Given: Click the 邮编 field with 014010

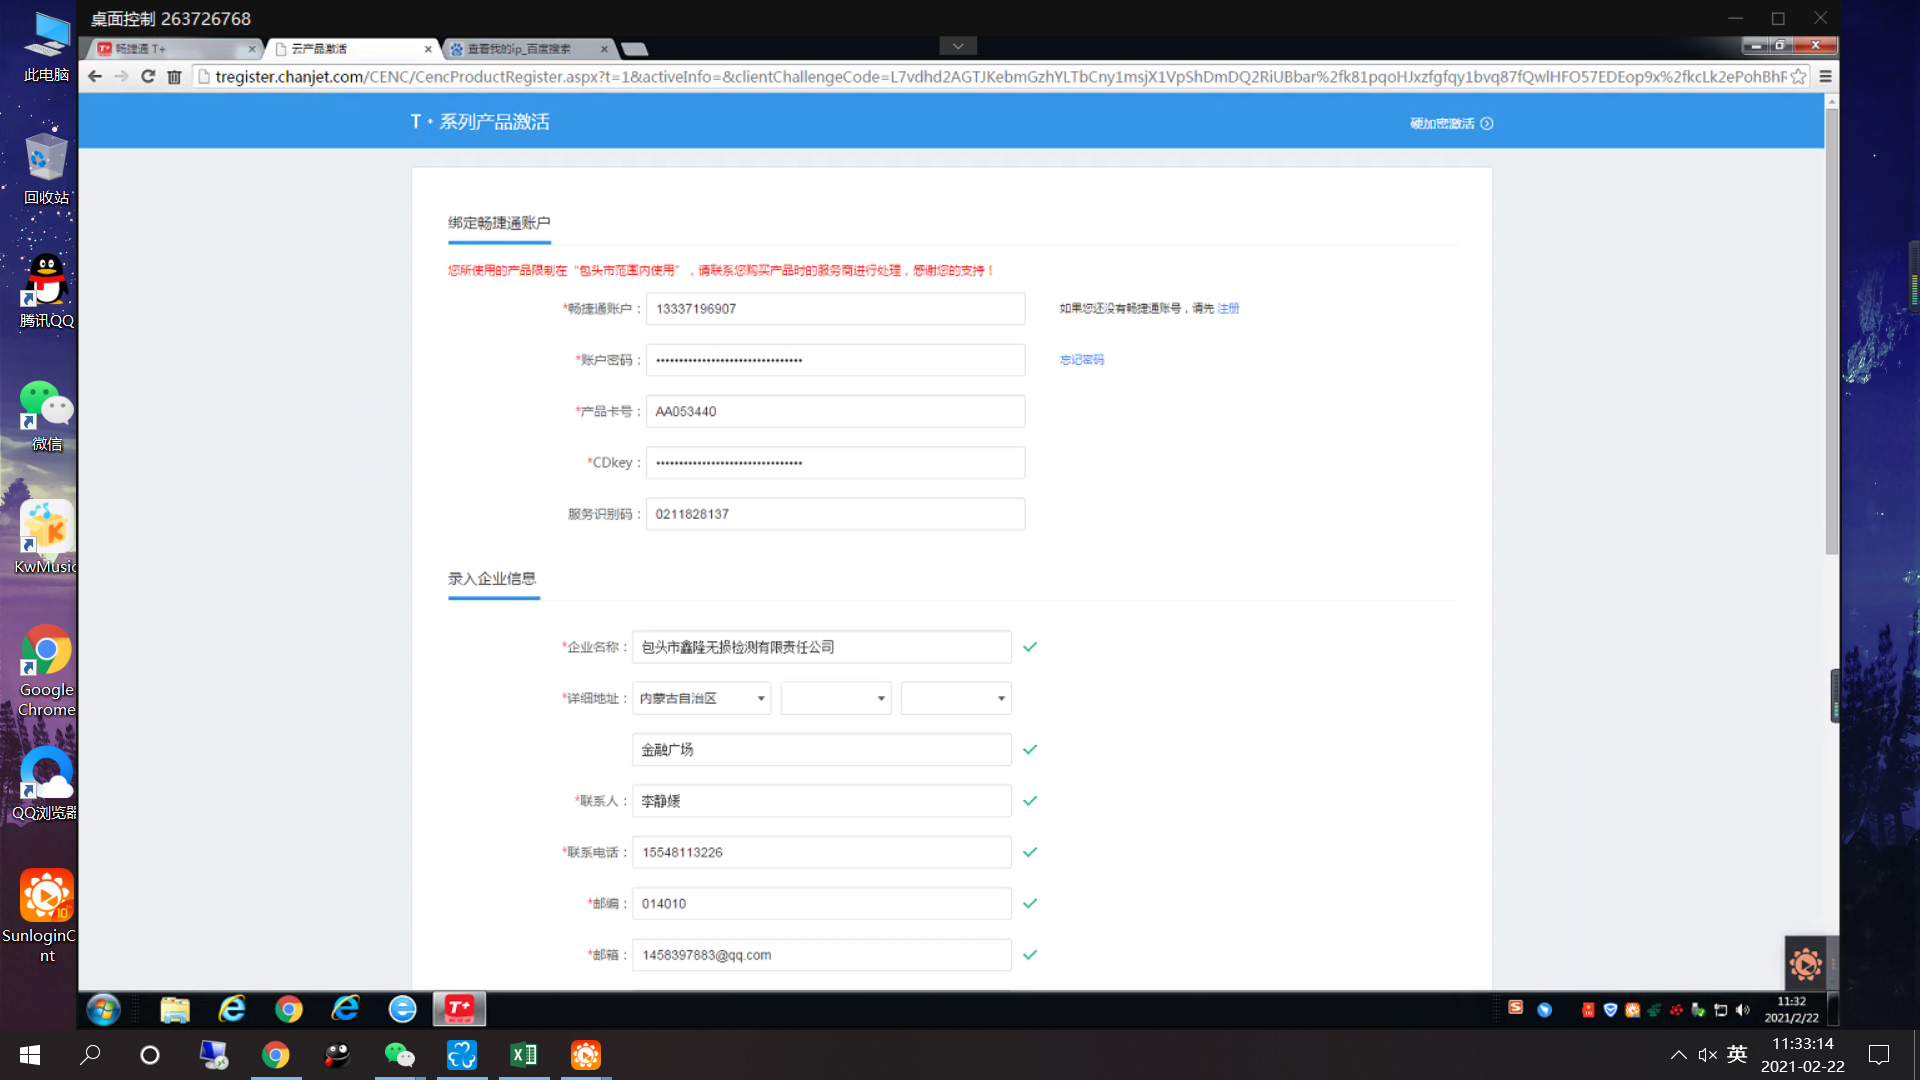Looking at the screenshot, I should (x=821, y=904).
